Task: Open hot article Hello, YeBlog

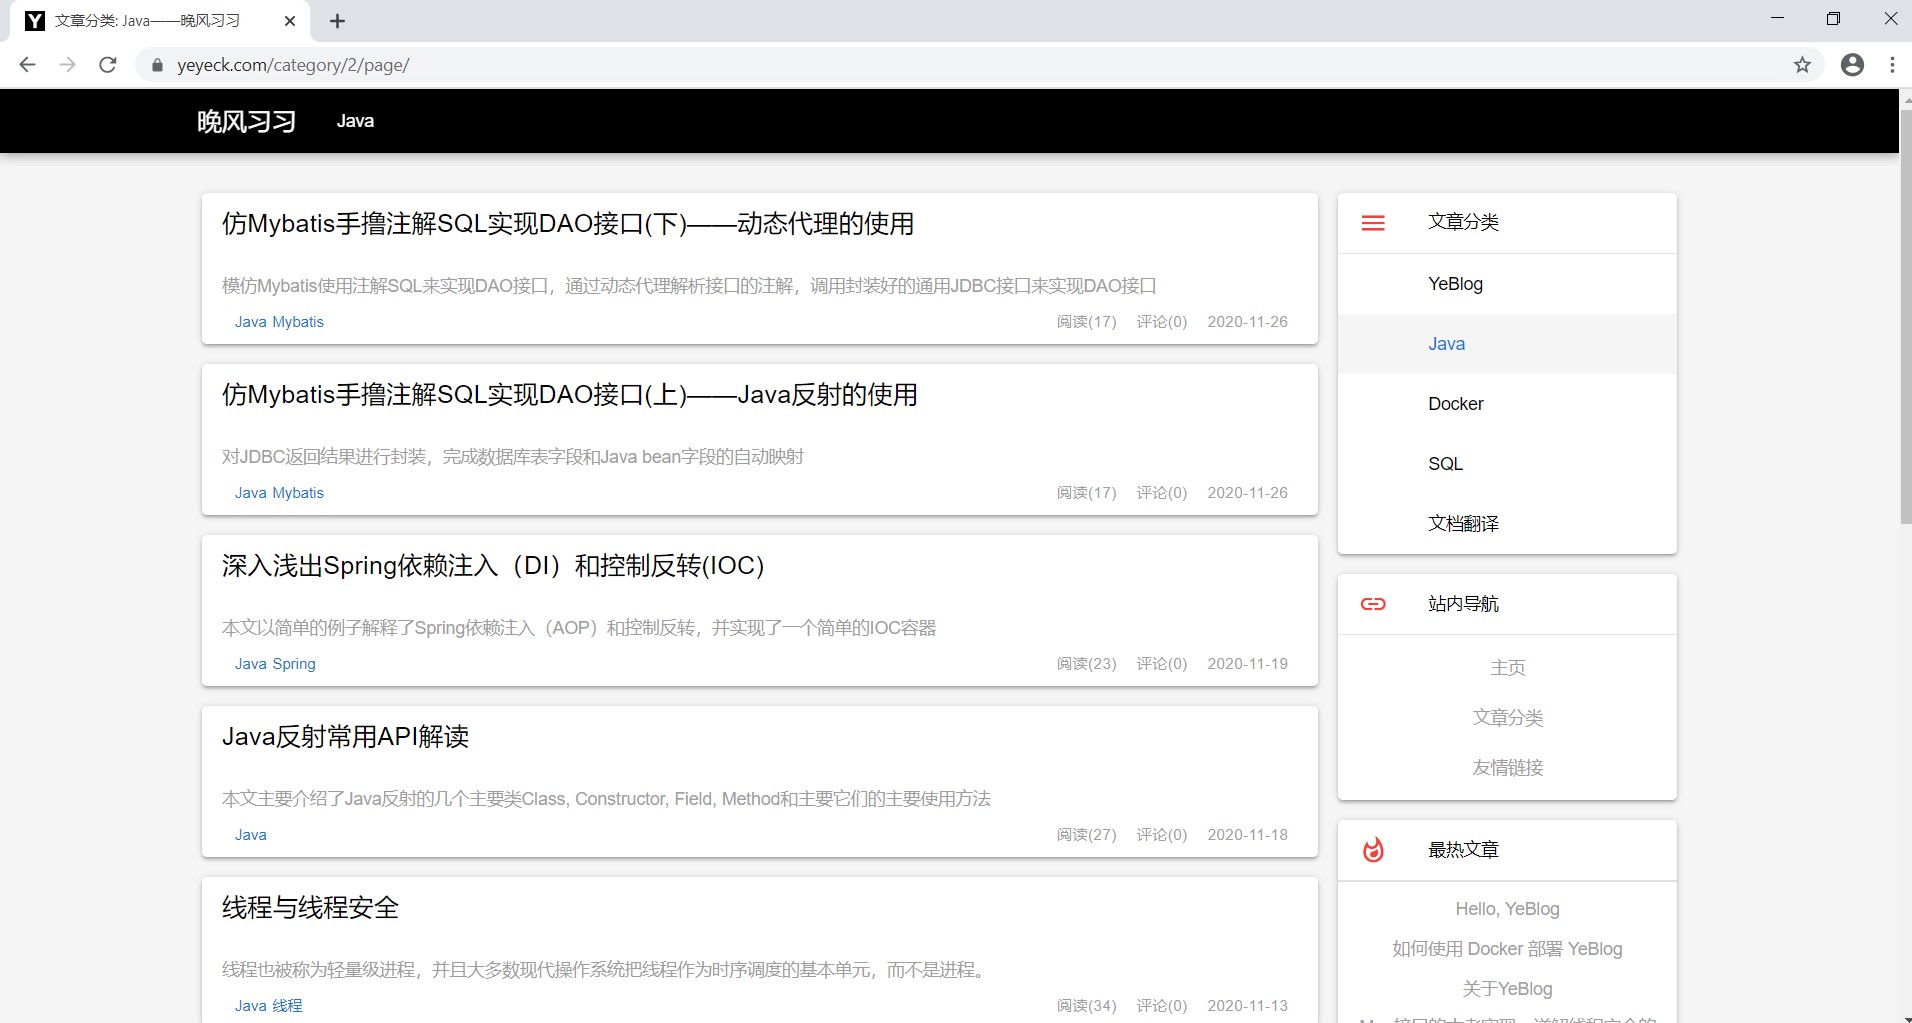Action: pos(1507,909)
